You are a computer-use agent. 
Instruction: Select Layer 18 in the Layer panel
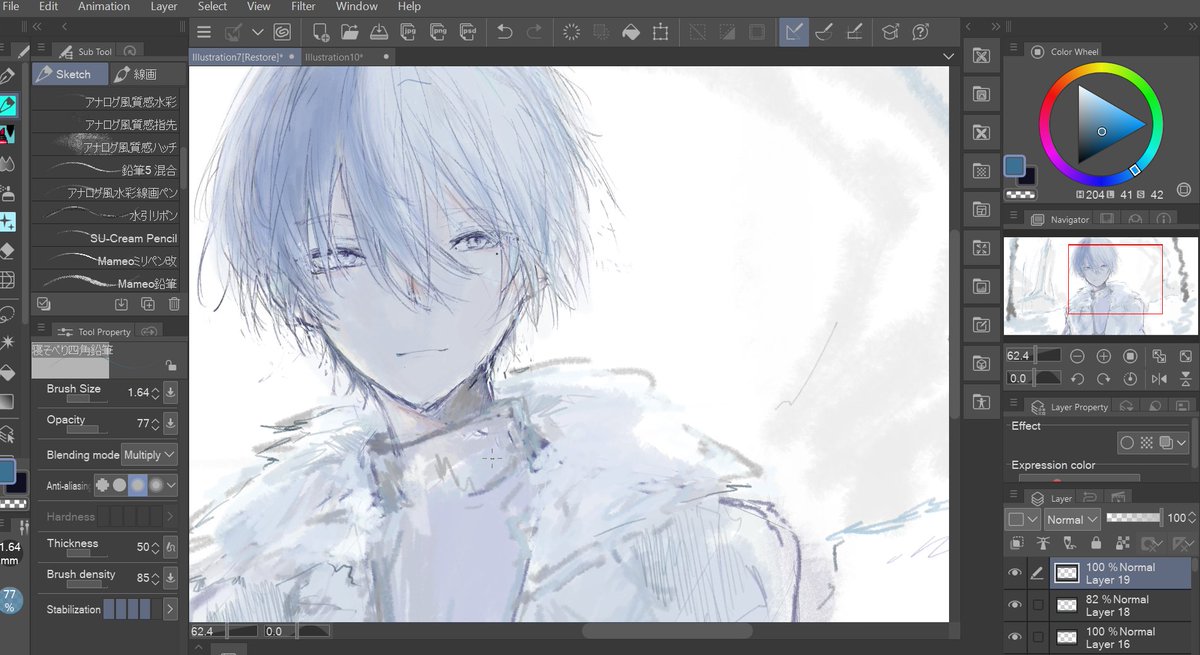click(x=1120, y=605)
